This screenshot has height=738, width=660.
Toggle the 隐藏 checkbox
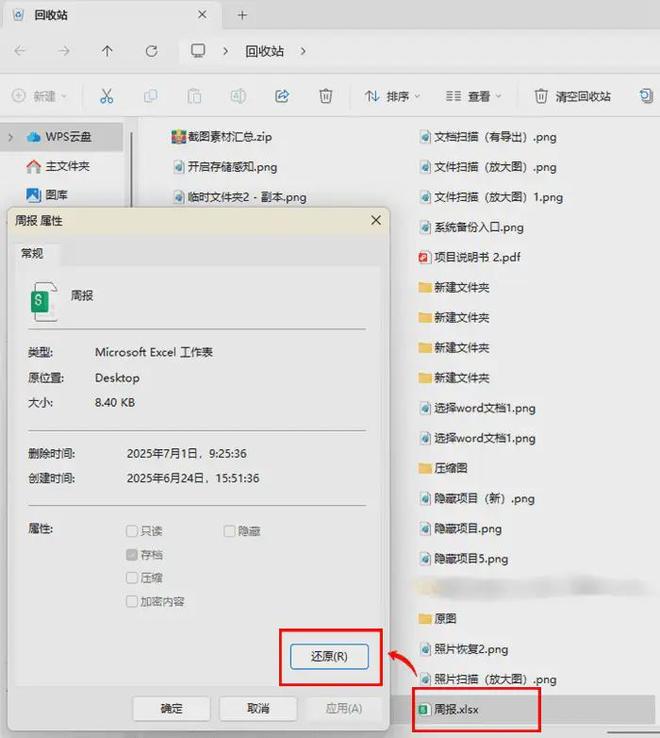coord(229,531)
